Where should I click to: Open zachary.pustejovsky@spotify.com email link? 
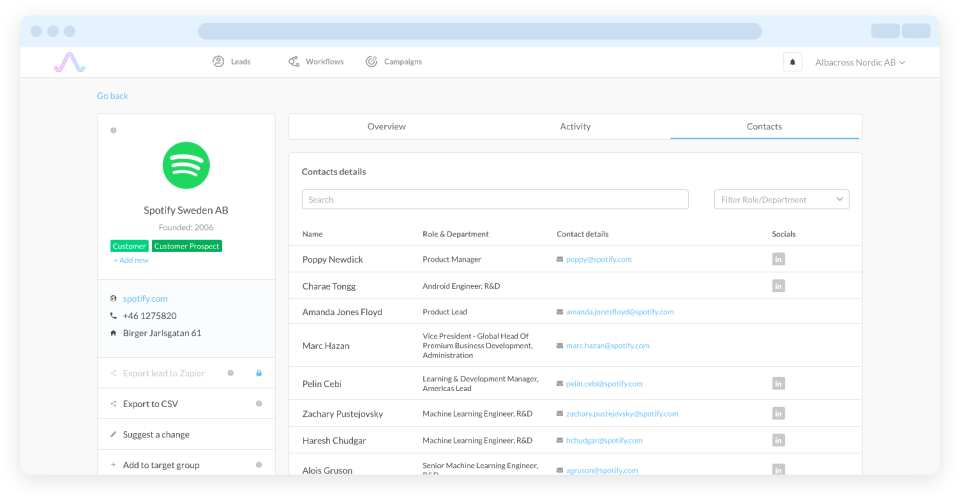point(622,414)
